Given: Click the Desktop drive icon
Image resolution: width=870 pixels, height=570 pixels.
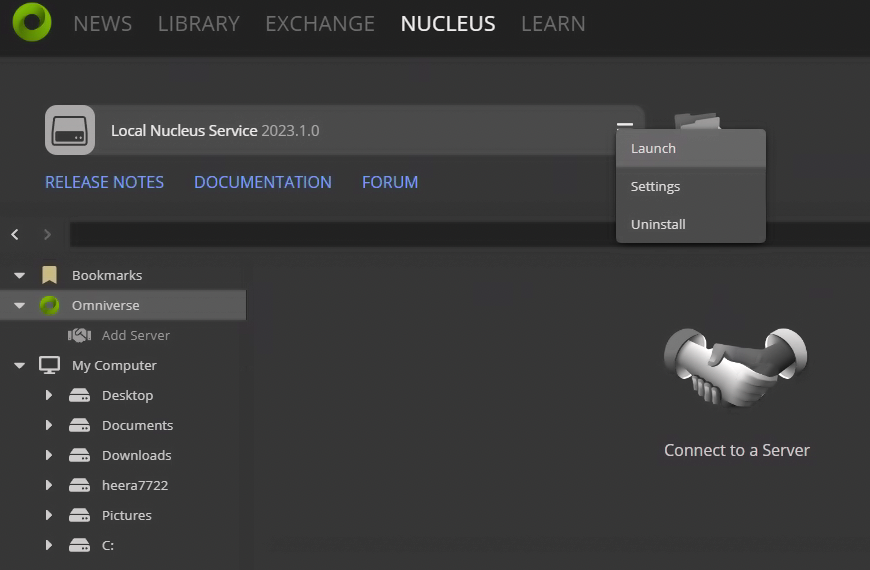Looking at the screenshot, I should (79, 395).
